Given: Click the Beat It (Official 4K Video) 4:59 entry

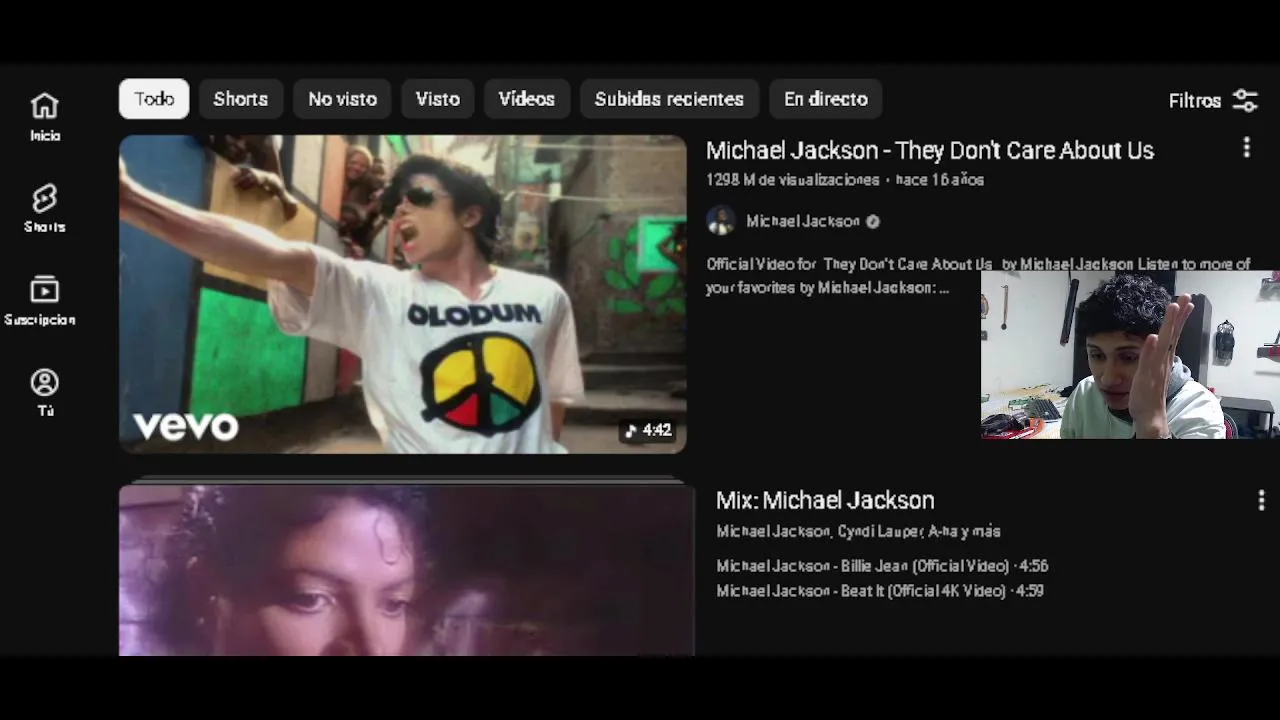Looking at the screenshot, I should [880, 591].
